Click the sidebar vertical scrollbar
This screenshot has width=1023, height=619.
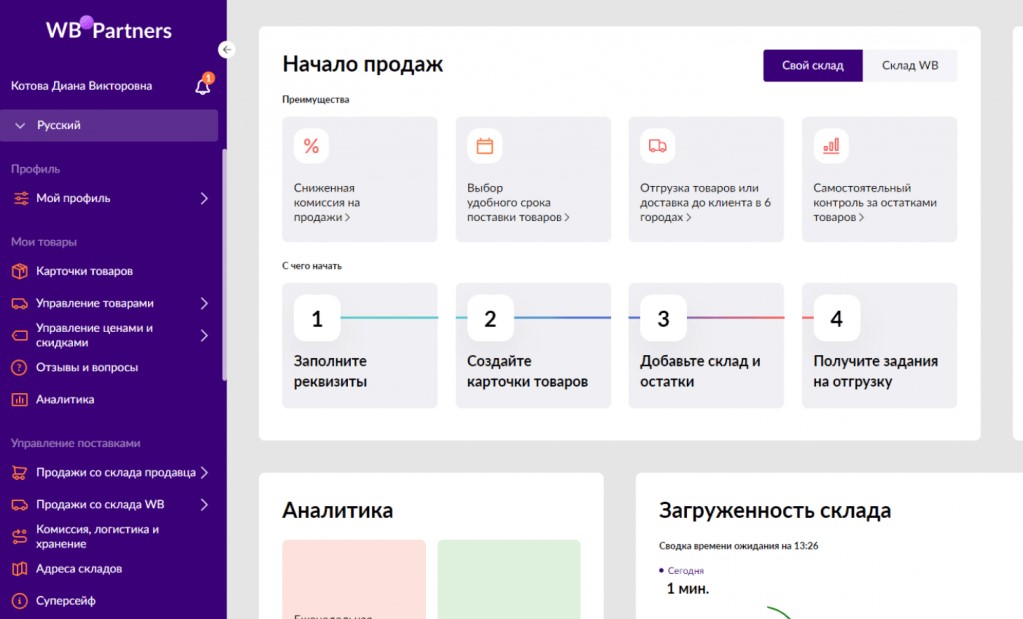point(224,264)
